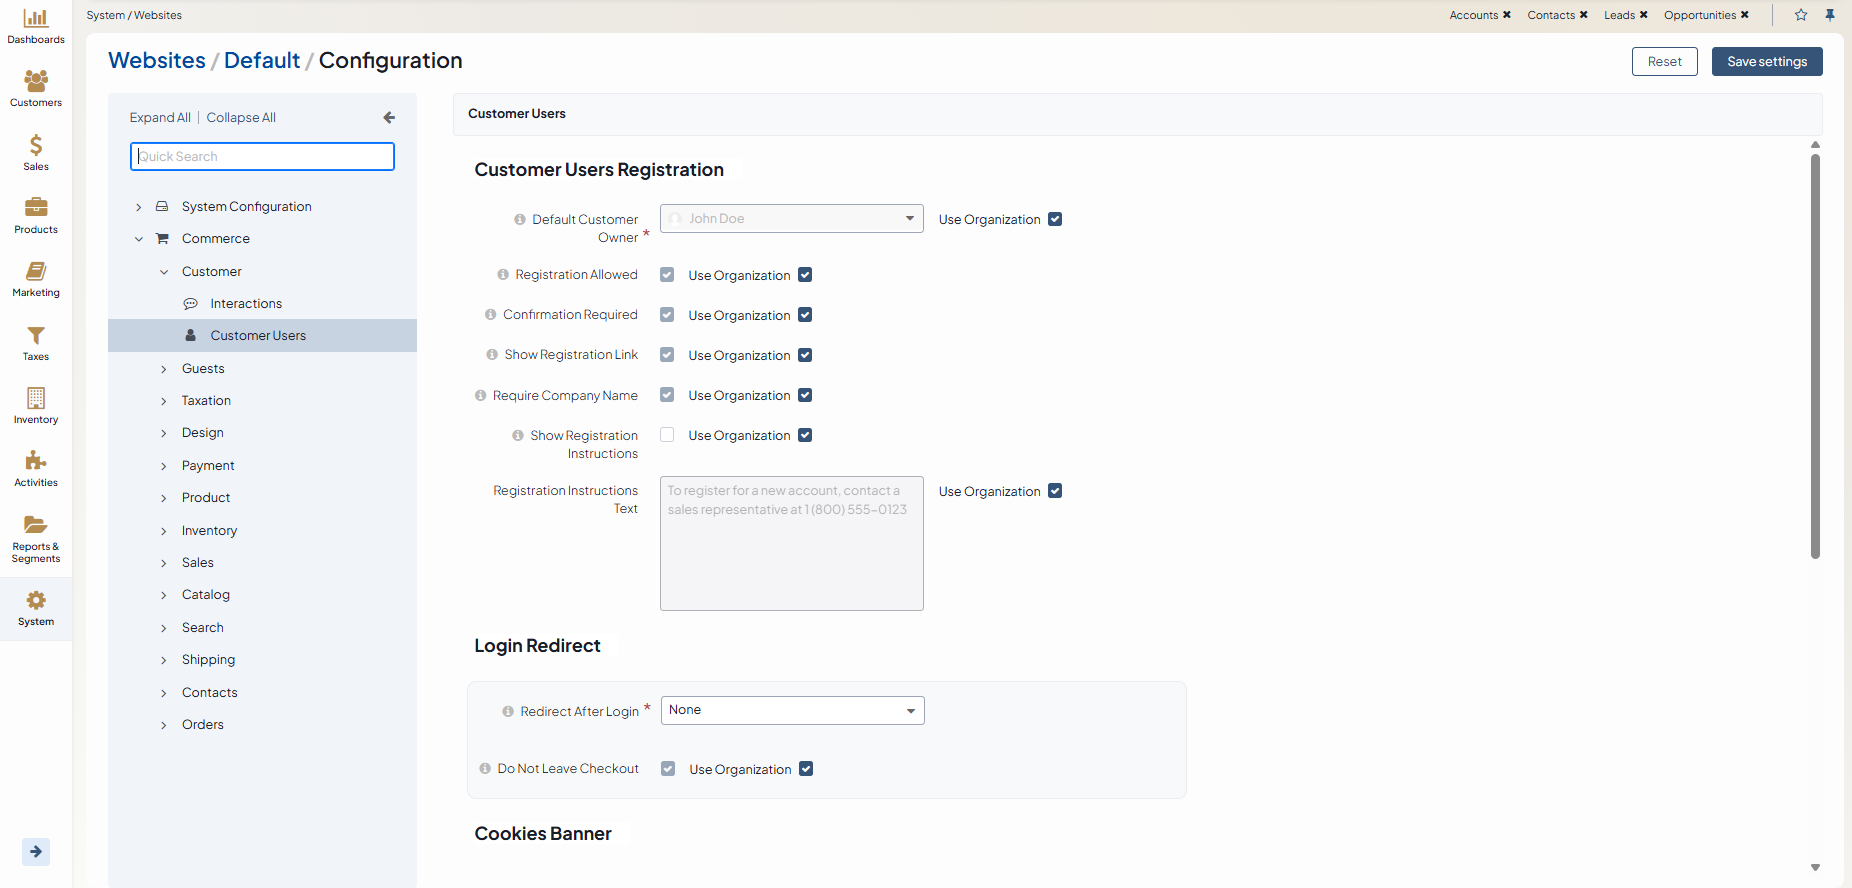
Task: Uncheck Use Organization for Default Customer Owner
Action: [x=1055, y=219]
